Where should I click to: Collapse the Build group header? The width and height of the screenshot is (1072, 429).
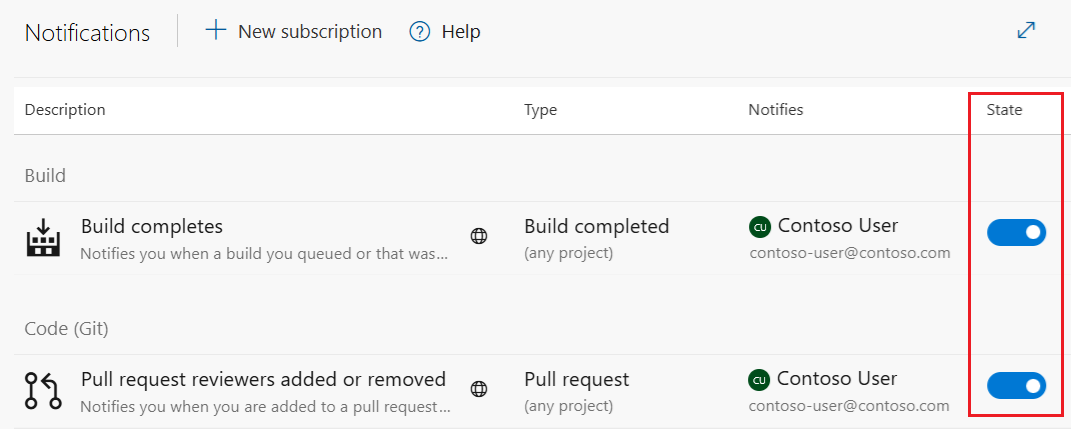[45, 176]
